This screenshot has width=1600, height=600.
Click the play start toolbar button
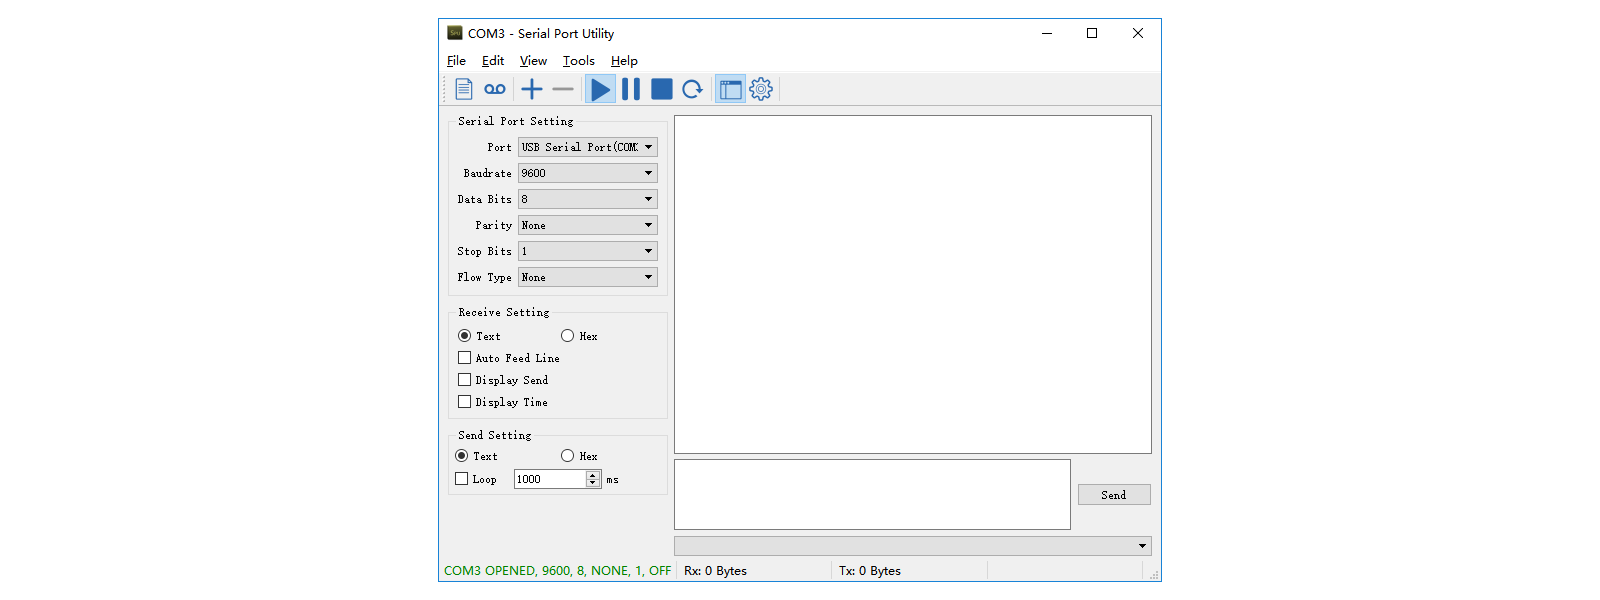pos(600,89)
